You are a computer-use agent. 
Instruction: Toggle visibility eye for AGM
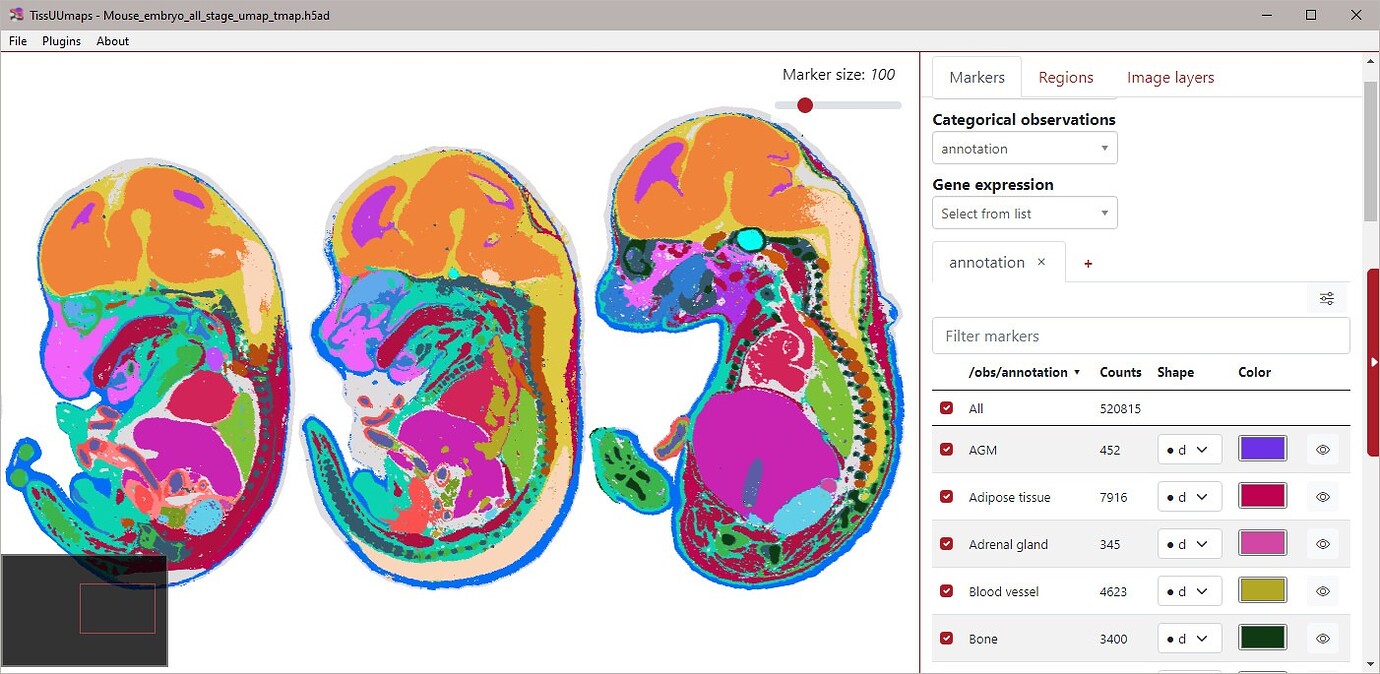pyautogui.click(x=1322, y=449)
